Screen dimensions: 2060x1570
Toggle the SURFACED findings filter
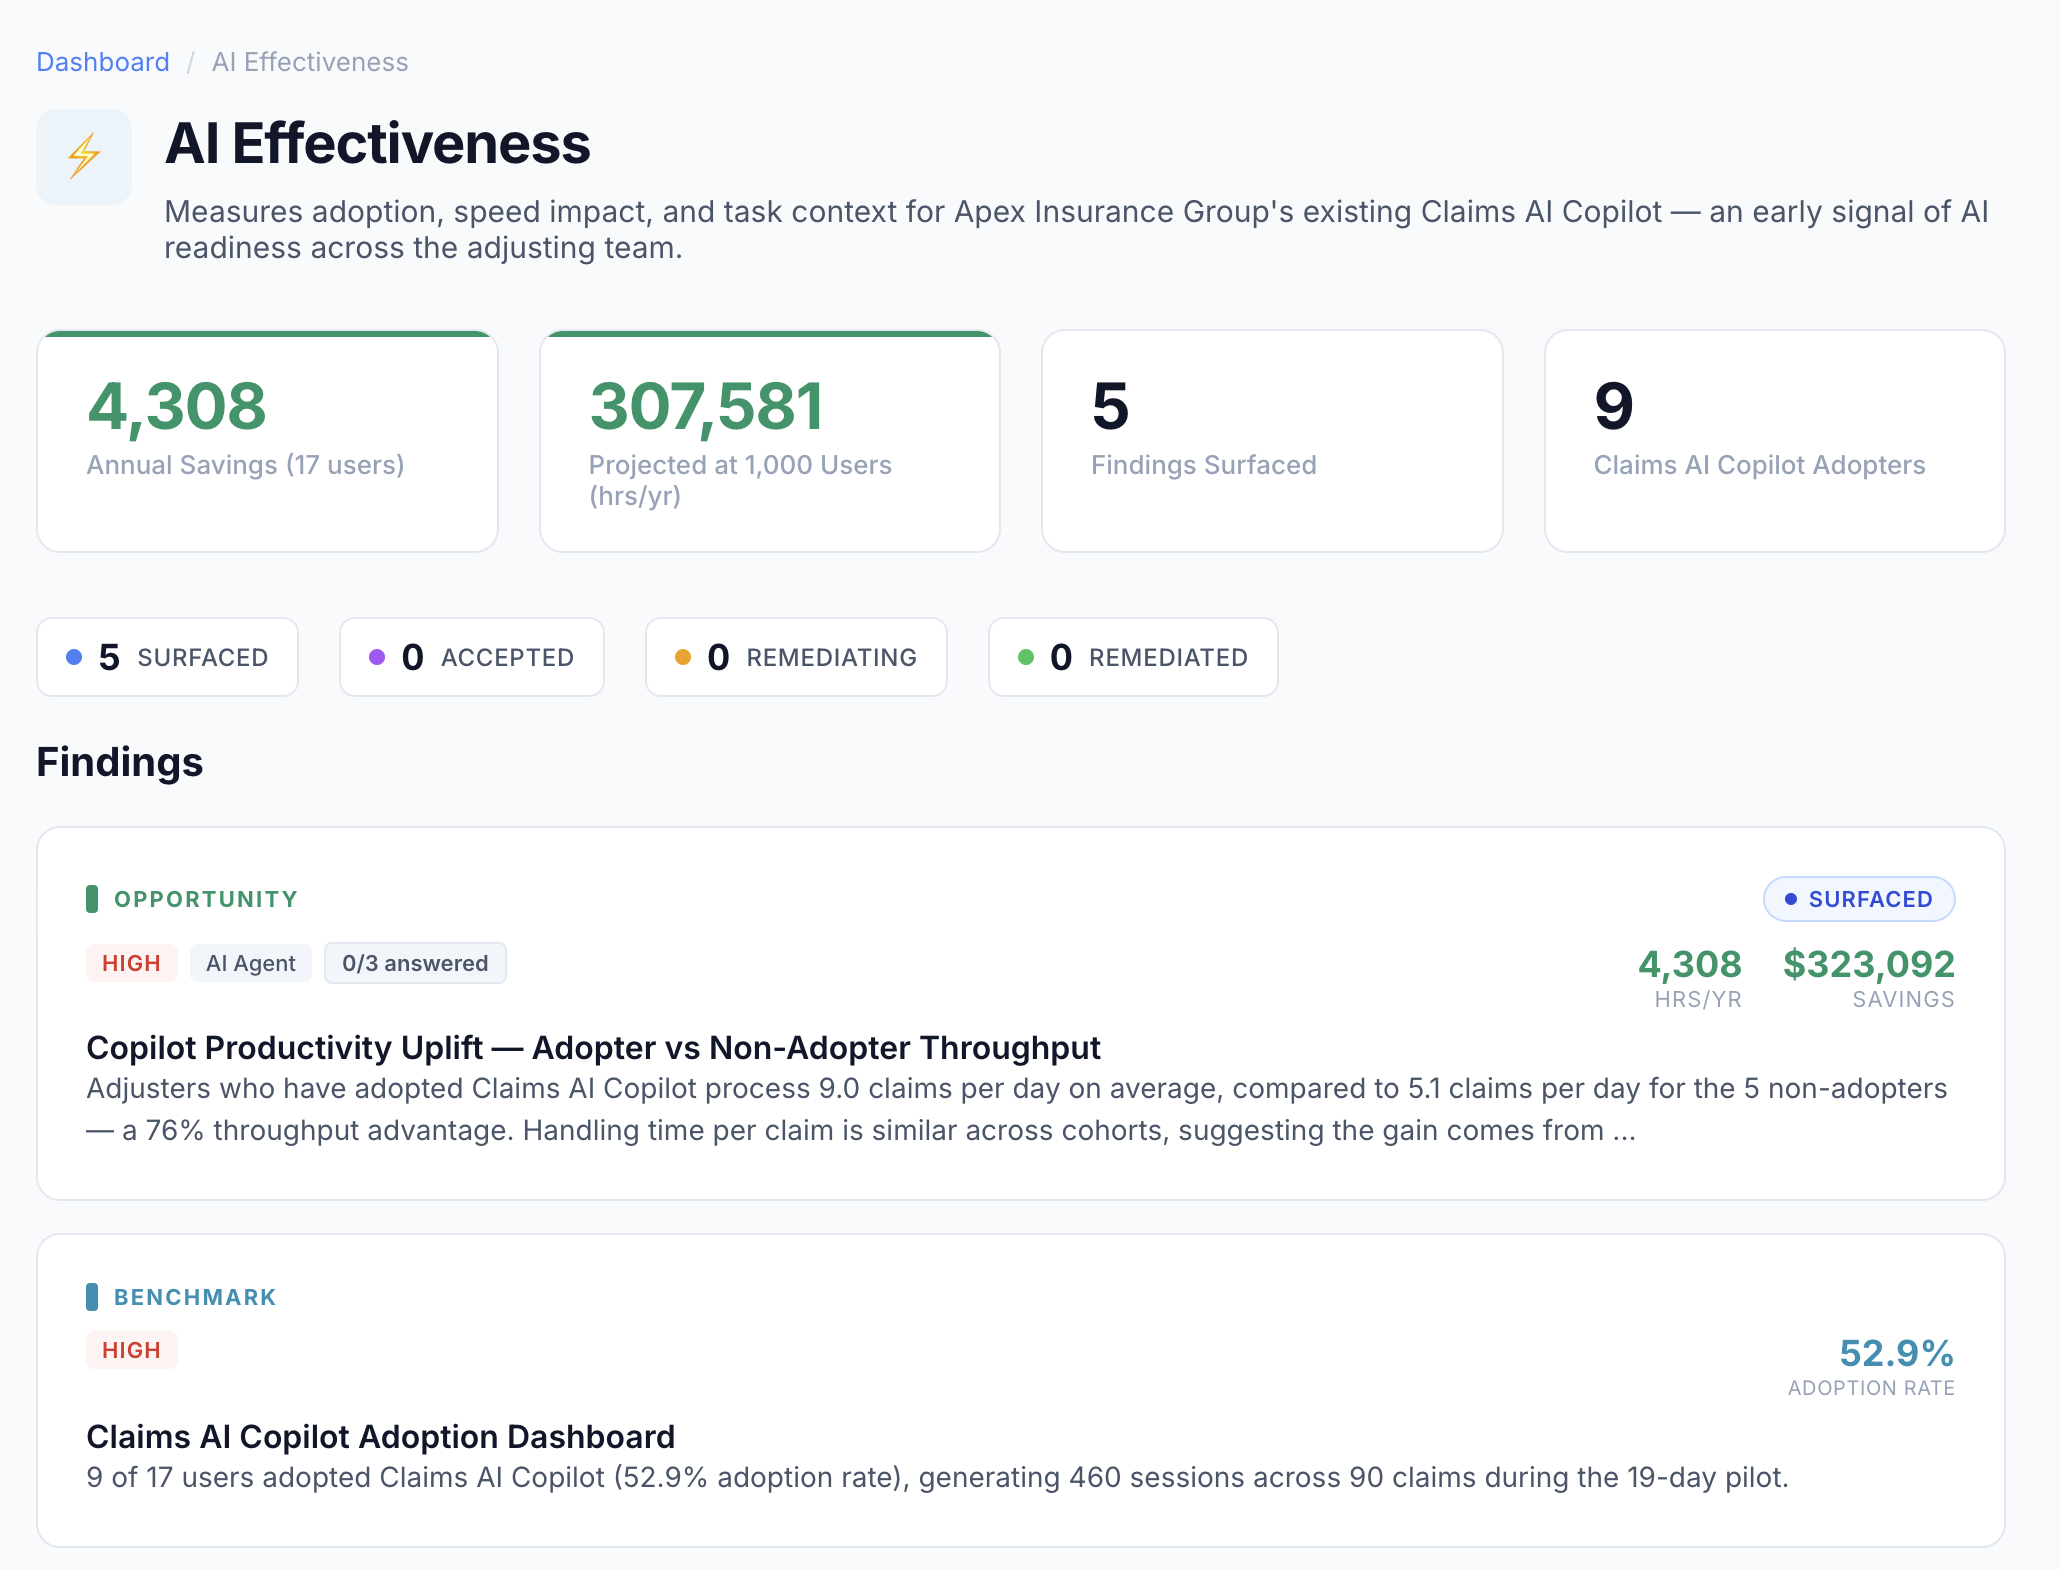tap(167, 657)
